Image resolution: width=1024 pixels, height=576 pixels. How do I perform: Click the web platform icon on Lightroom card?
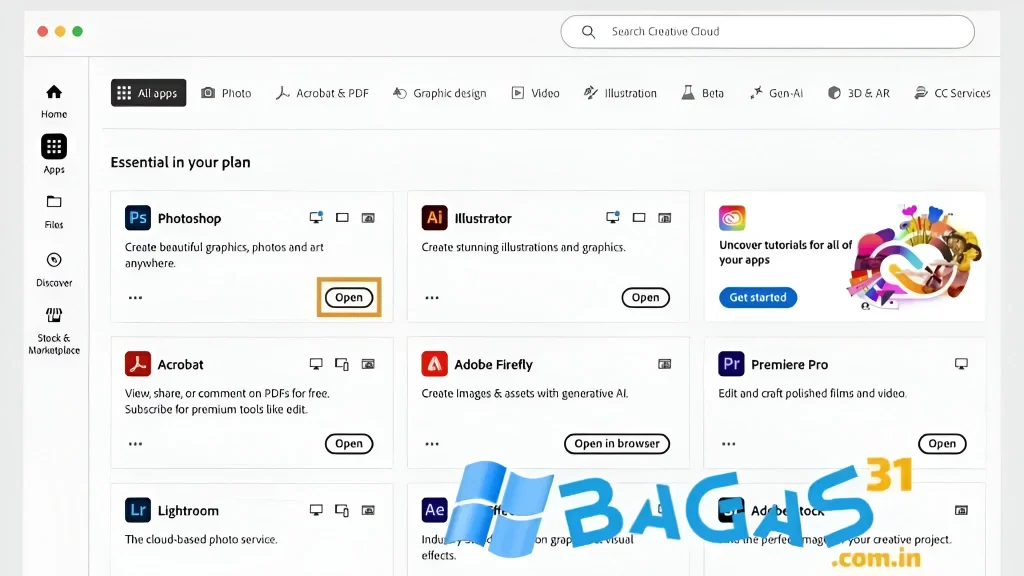click(x=368, y=510)
